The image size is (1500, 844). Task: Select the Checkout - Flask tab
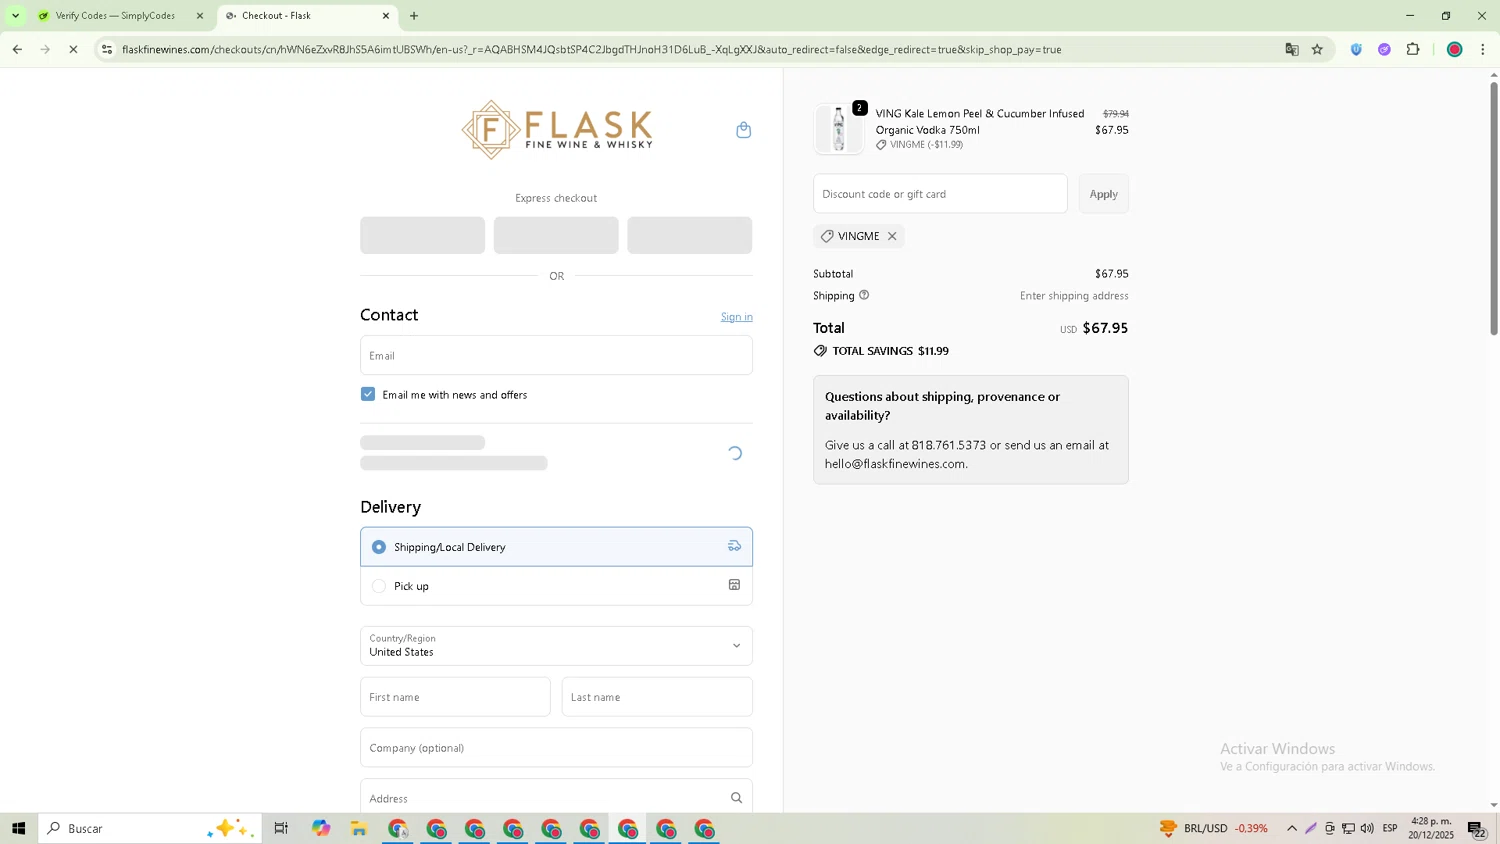[x=306, y=16]
